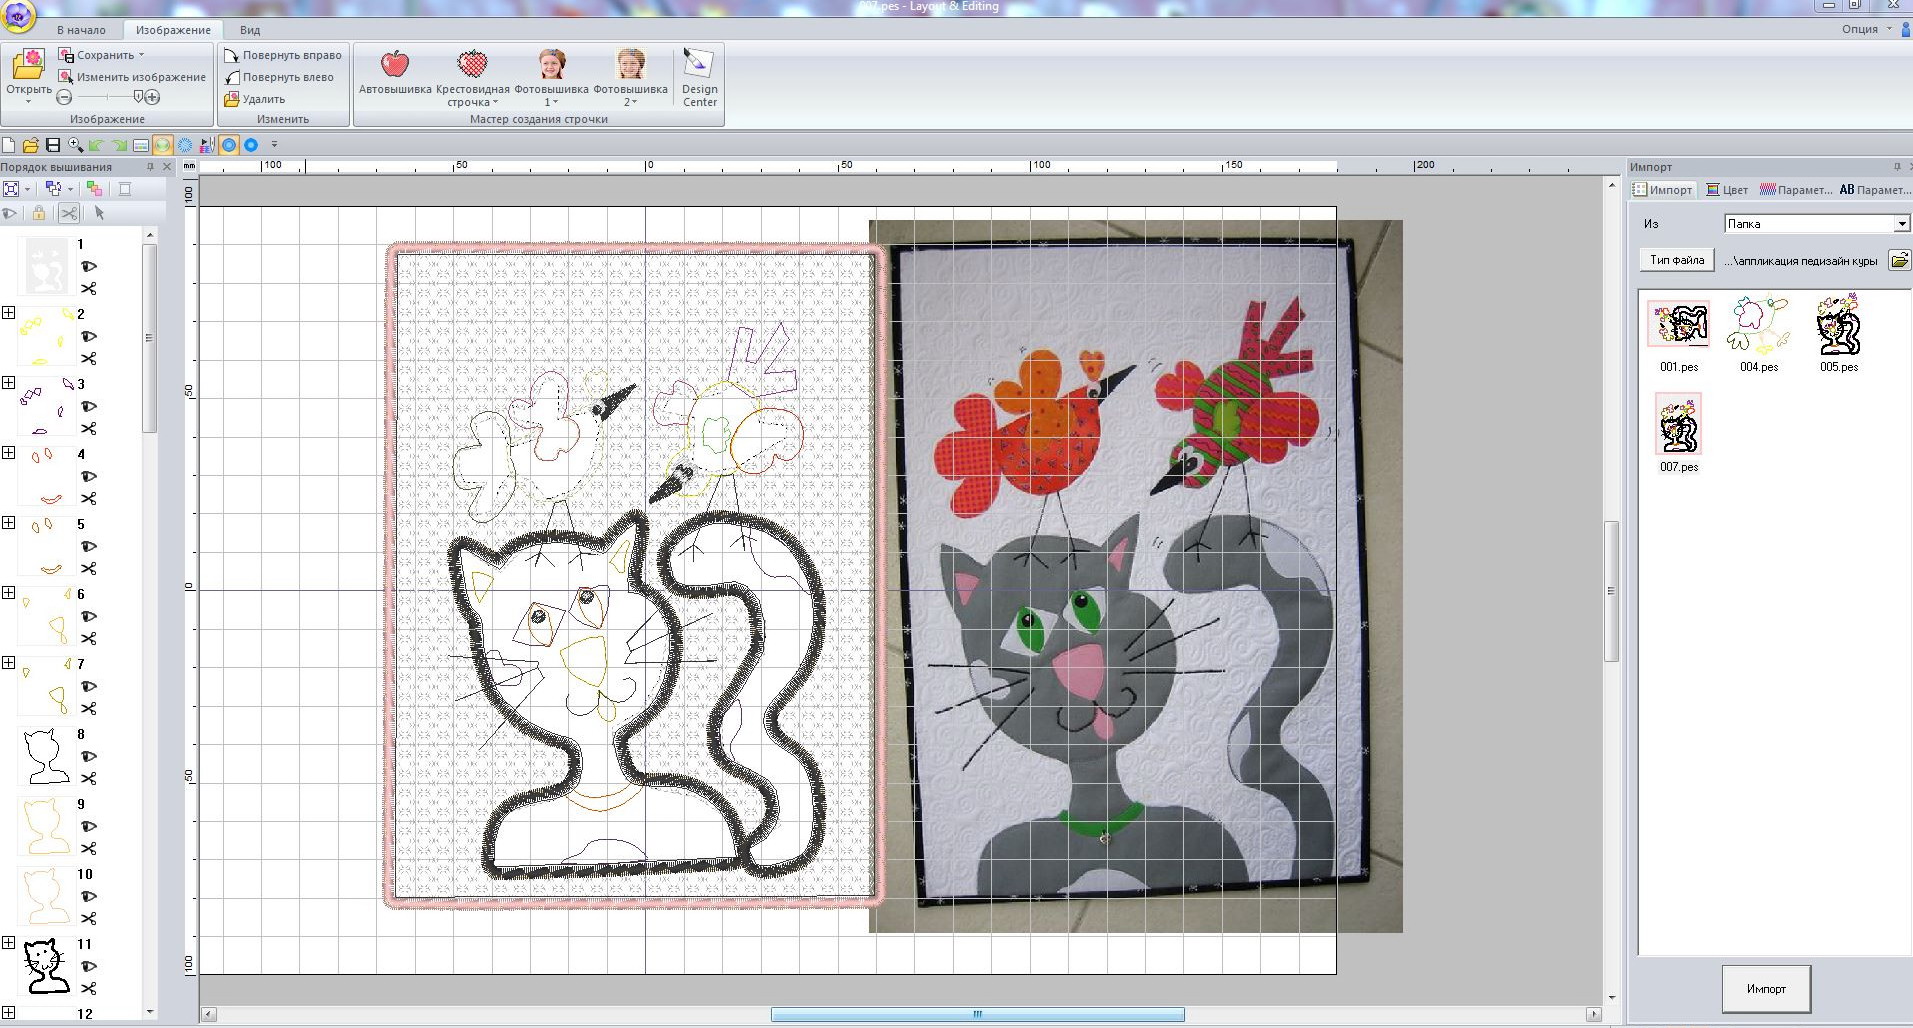
Task: Click the large Импорт button
Action: click(x=1766, y=989)
